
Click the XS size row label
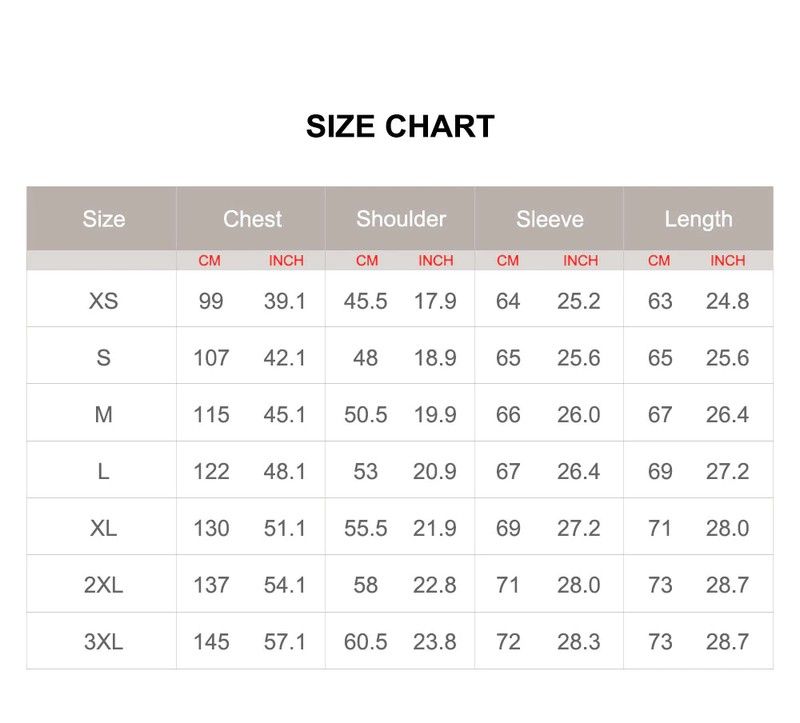coord(104,301)
